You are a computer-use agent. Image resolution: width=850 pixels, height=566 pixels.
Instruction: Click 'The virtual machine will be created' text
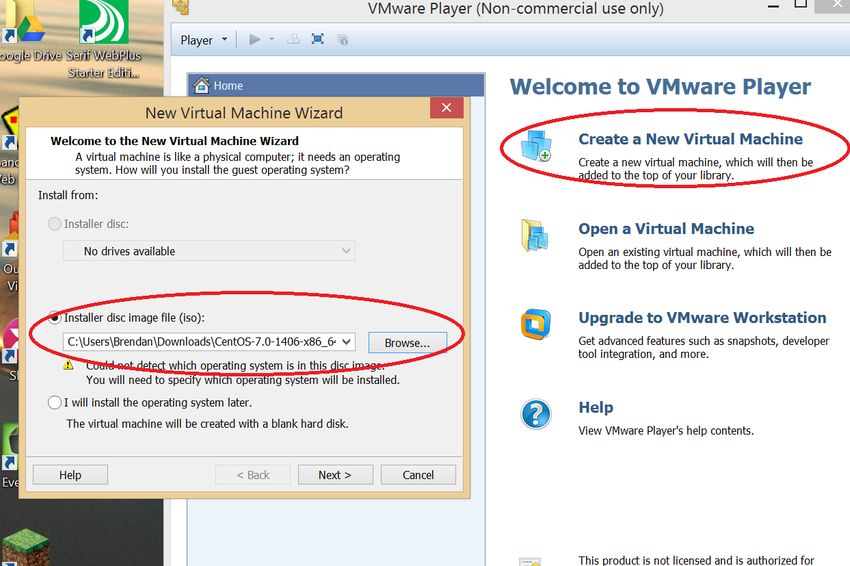click(x=207, y=423)
